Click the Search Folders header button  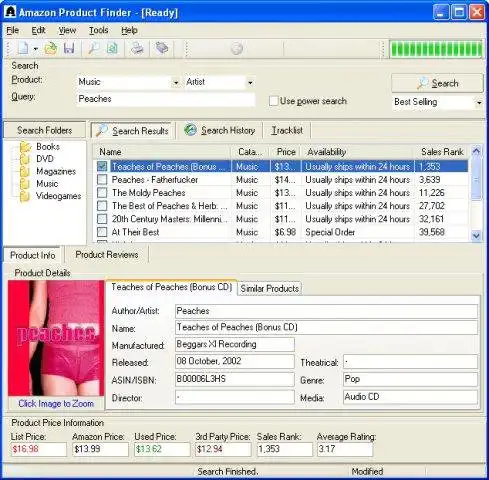pos(45,130)
